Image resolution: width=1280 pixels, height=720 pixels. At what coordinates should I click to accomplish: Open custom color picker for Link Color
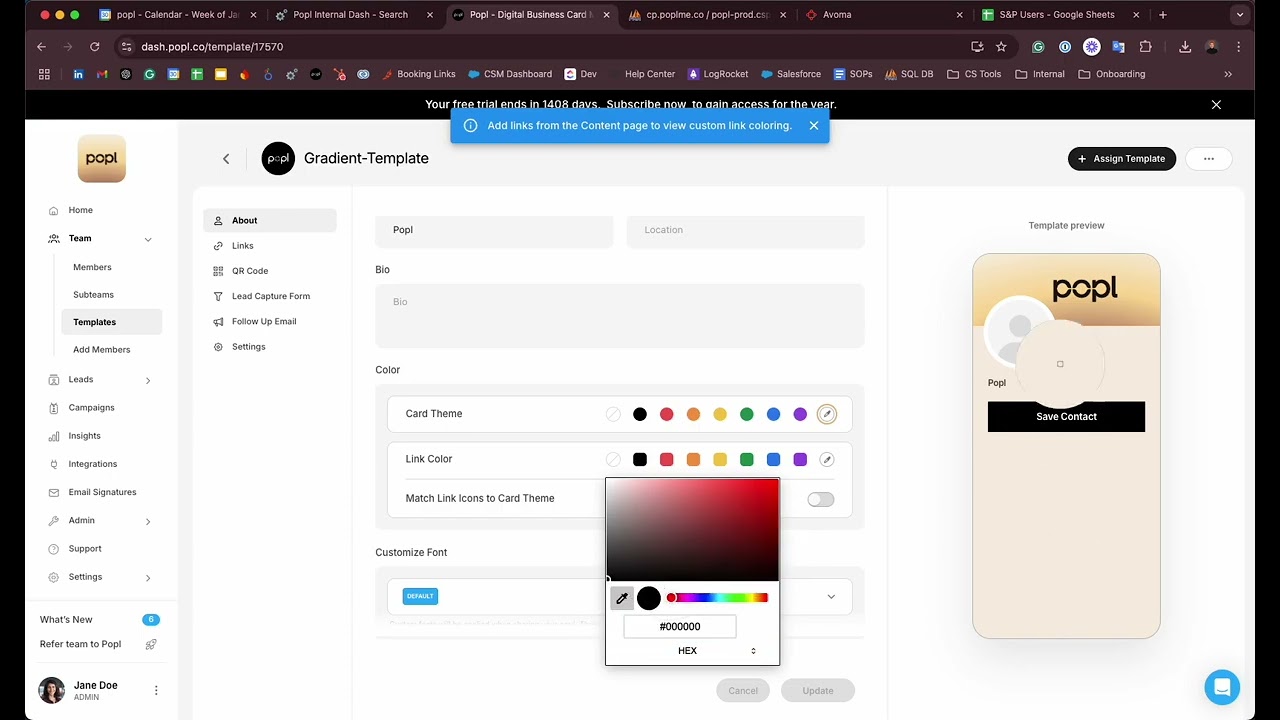tap(827, 460)
